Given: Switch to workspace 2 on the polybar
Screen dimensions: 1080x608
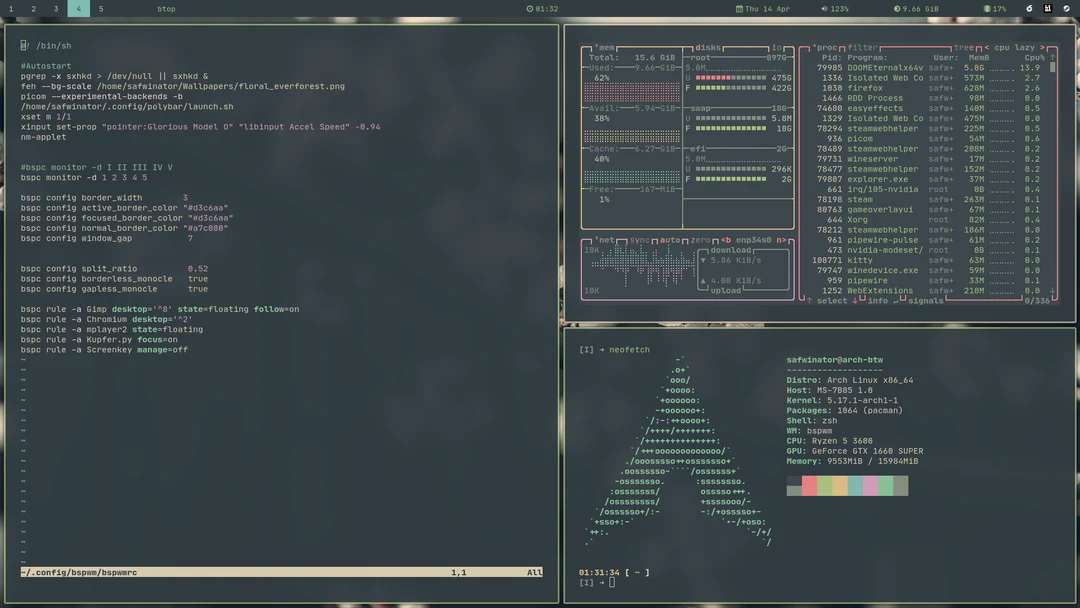Looking at the screenshot, I should [x=33, y=8].
